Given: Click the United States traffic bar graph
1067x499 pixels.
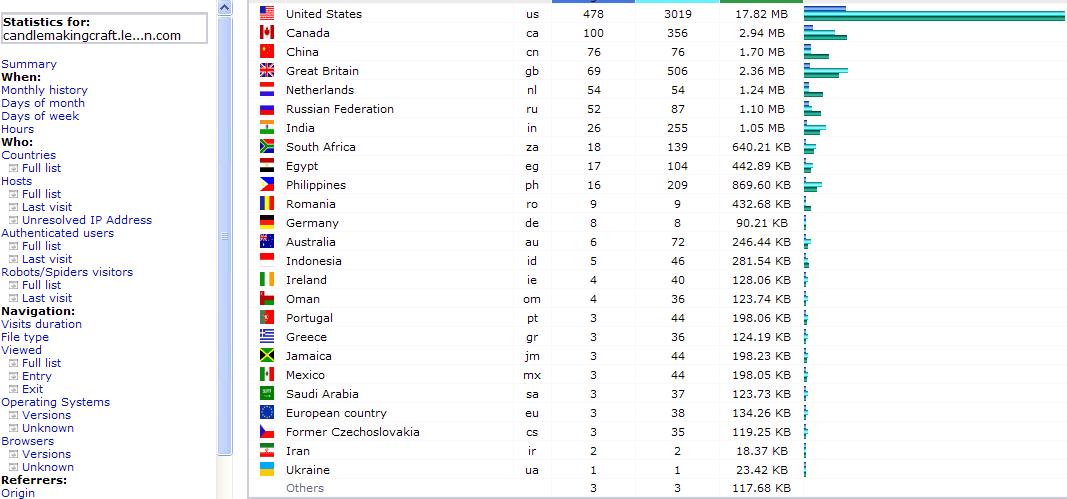Looking at the screenshot, I should click(934, 14).
